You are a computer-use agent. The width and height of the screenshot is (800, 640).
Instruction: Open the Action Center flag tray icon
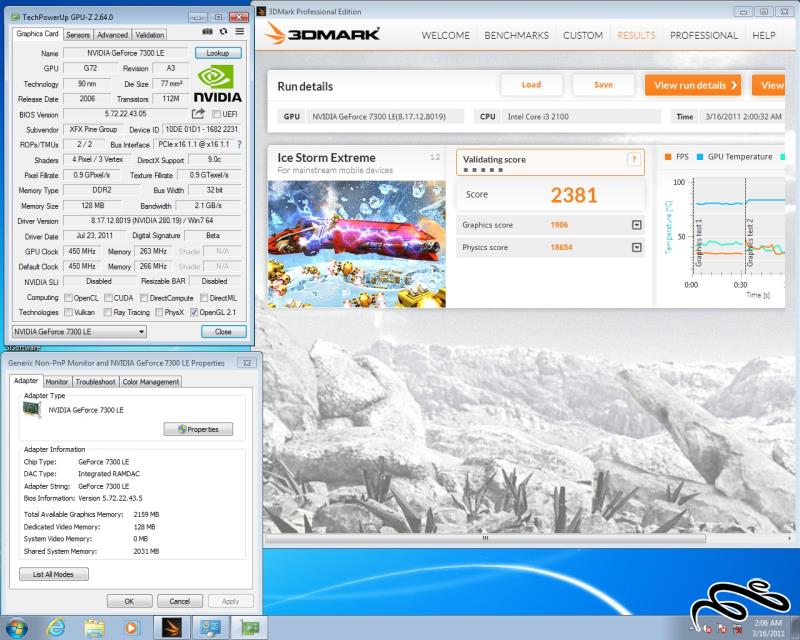[x=722, y=629]
